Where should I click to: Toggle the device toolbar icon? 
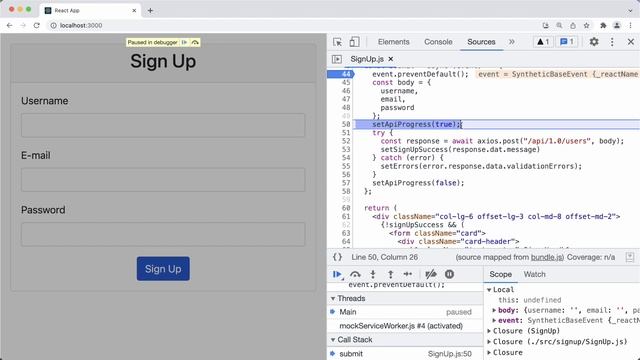click(x=354, y=42)
